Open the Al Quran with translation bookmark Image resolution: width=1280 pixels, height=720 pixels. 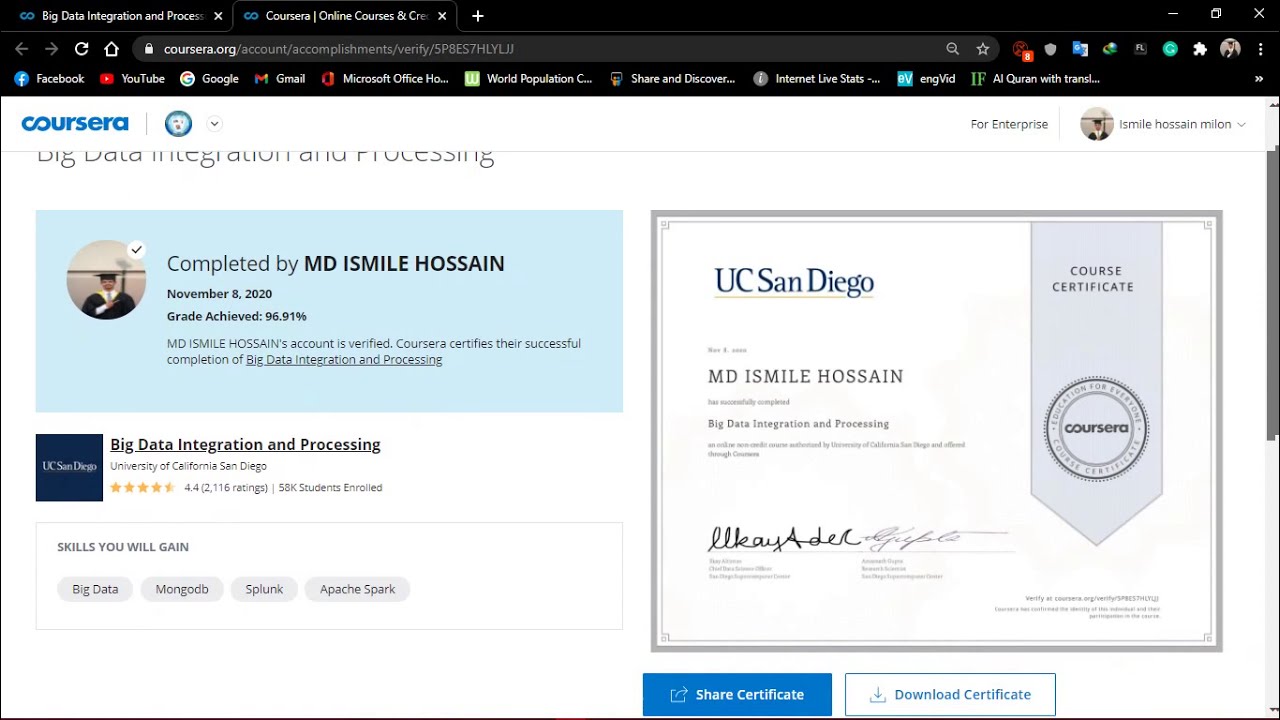1035,78
